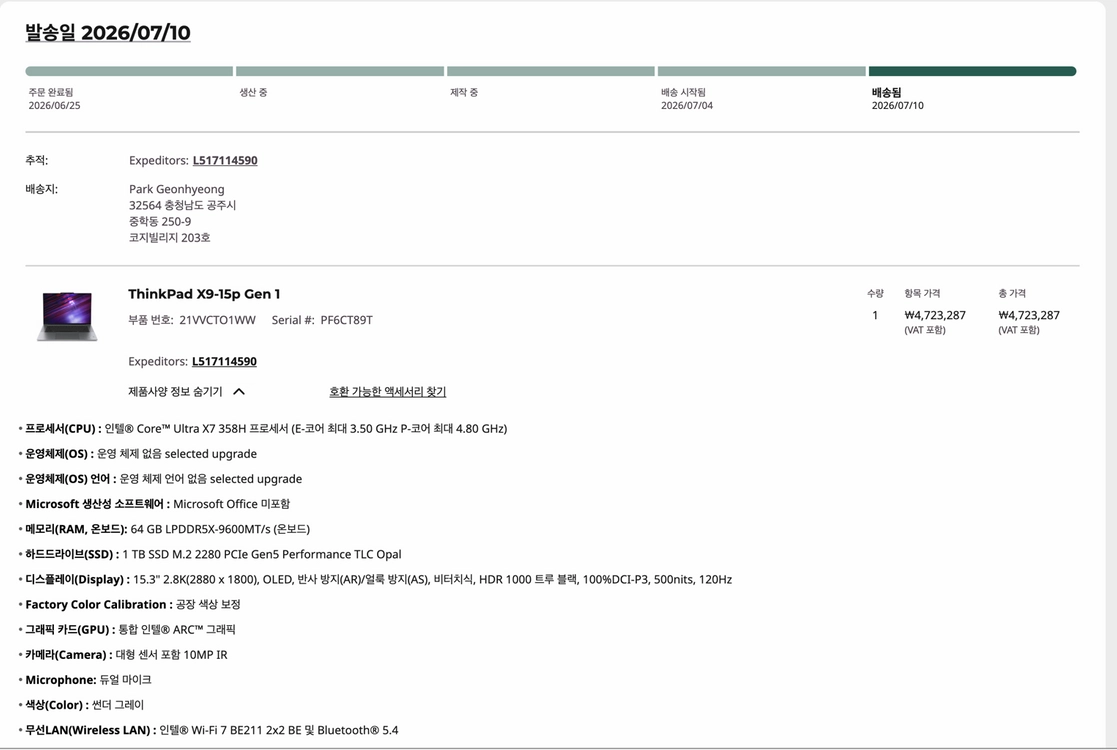Click total price ₩4,723,287 under 총 가격
Image resolution: width=1117 pixels, height=750 pixels.
point(1029,315)
